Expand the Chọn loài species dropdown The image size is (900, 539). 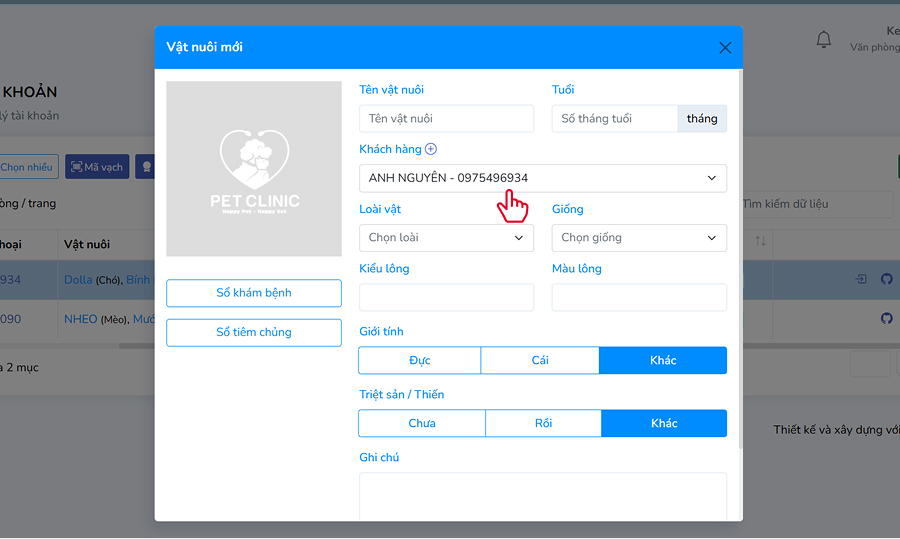446,238
